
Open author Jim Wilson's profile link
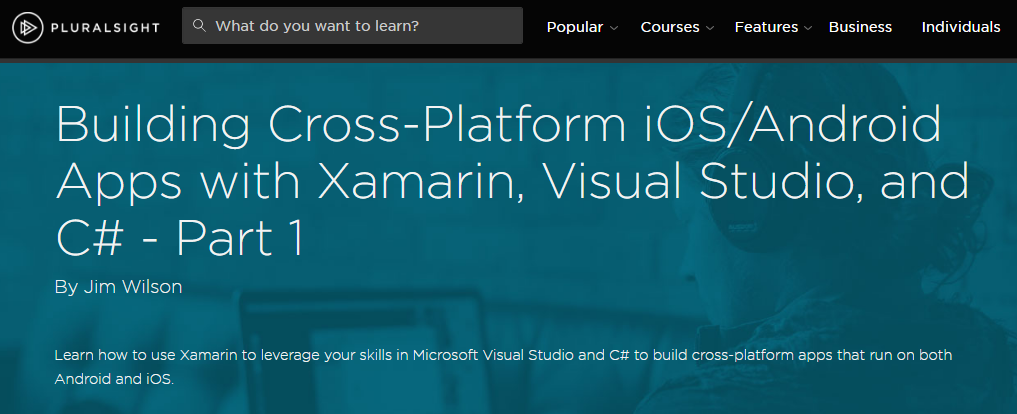coord(133,287)
